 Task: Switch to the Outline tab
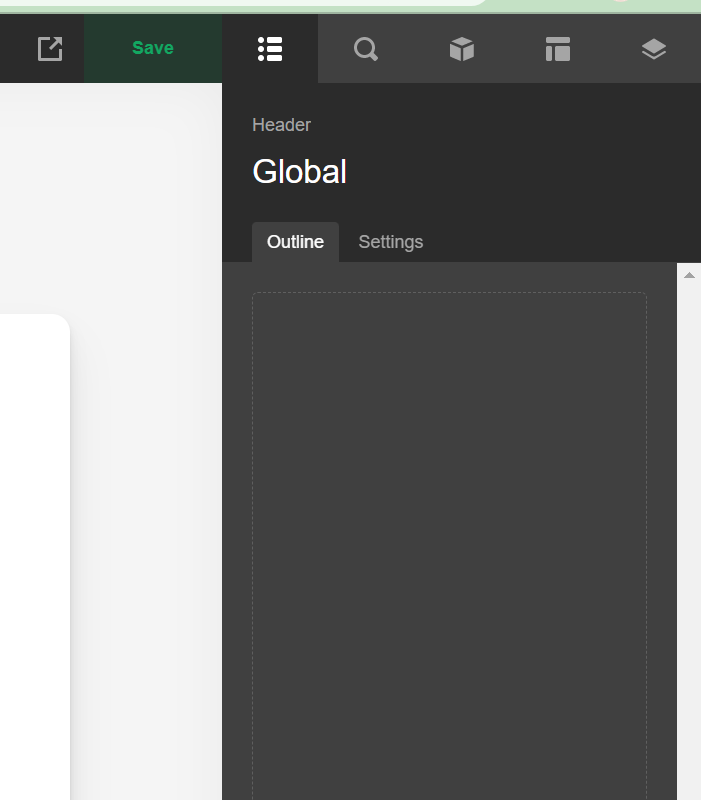[x=295, y=242]
